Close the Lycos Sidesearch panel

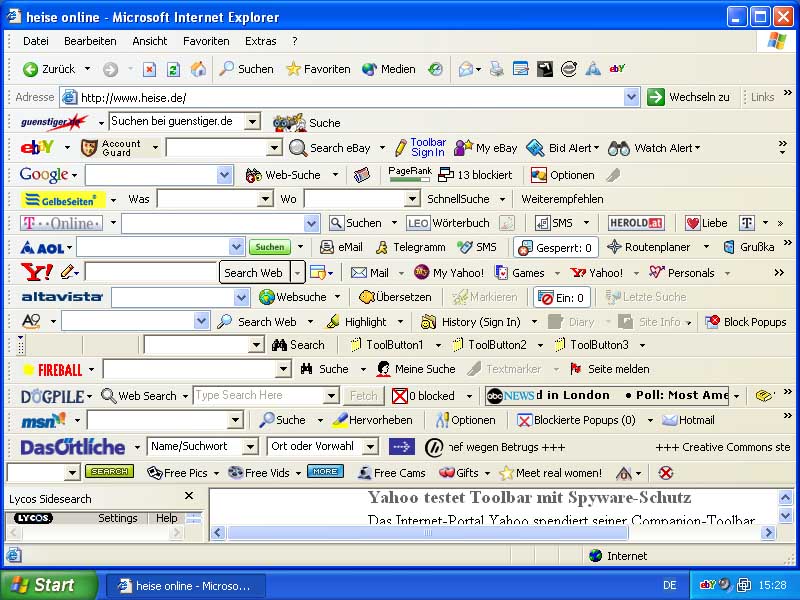pos(189,496)
